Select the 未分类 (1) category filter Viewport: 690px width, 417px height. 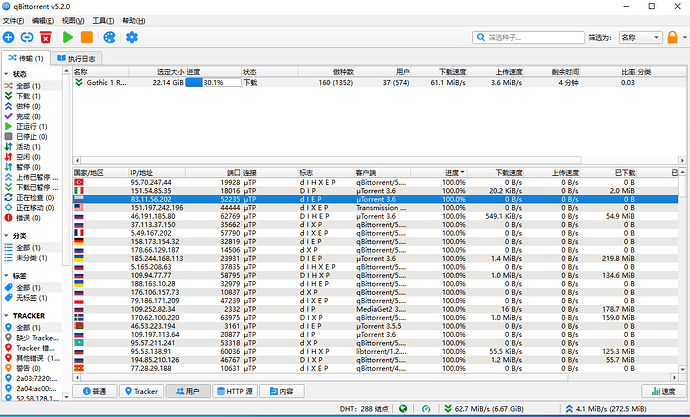click(32, 258)
